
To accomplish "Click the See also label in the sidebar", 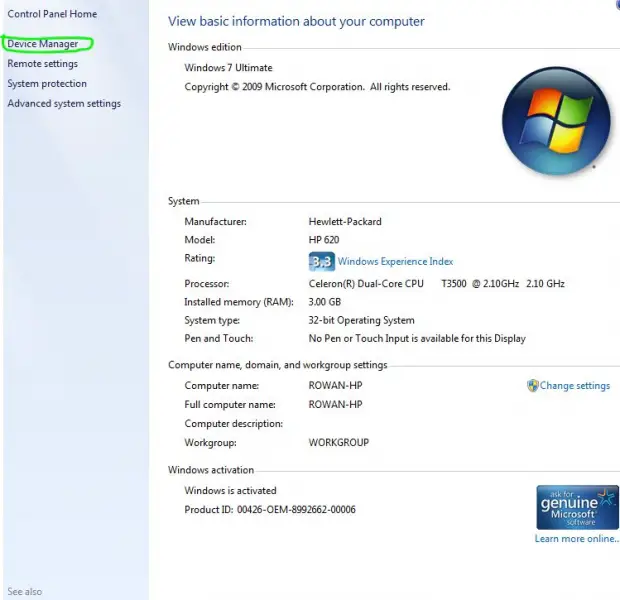I will [x=25, y=592].
